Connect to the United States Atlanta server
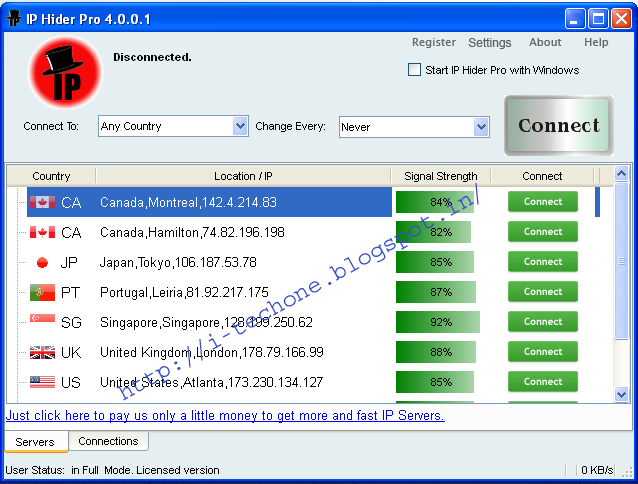The image size is (638, 484). (x=543, y=382)
